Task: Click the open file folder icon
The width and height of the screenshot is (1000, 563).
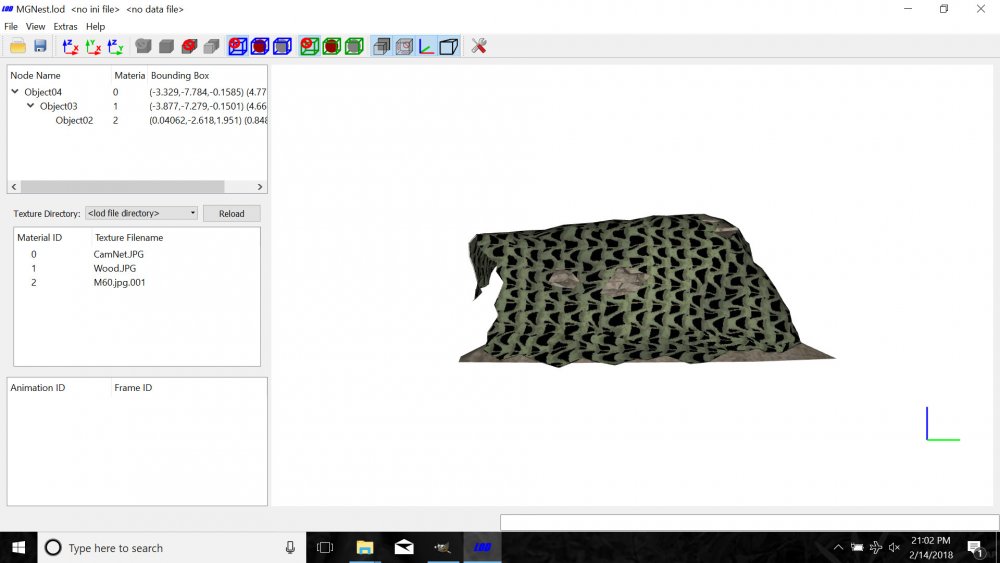Action: pos(18,46)
